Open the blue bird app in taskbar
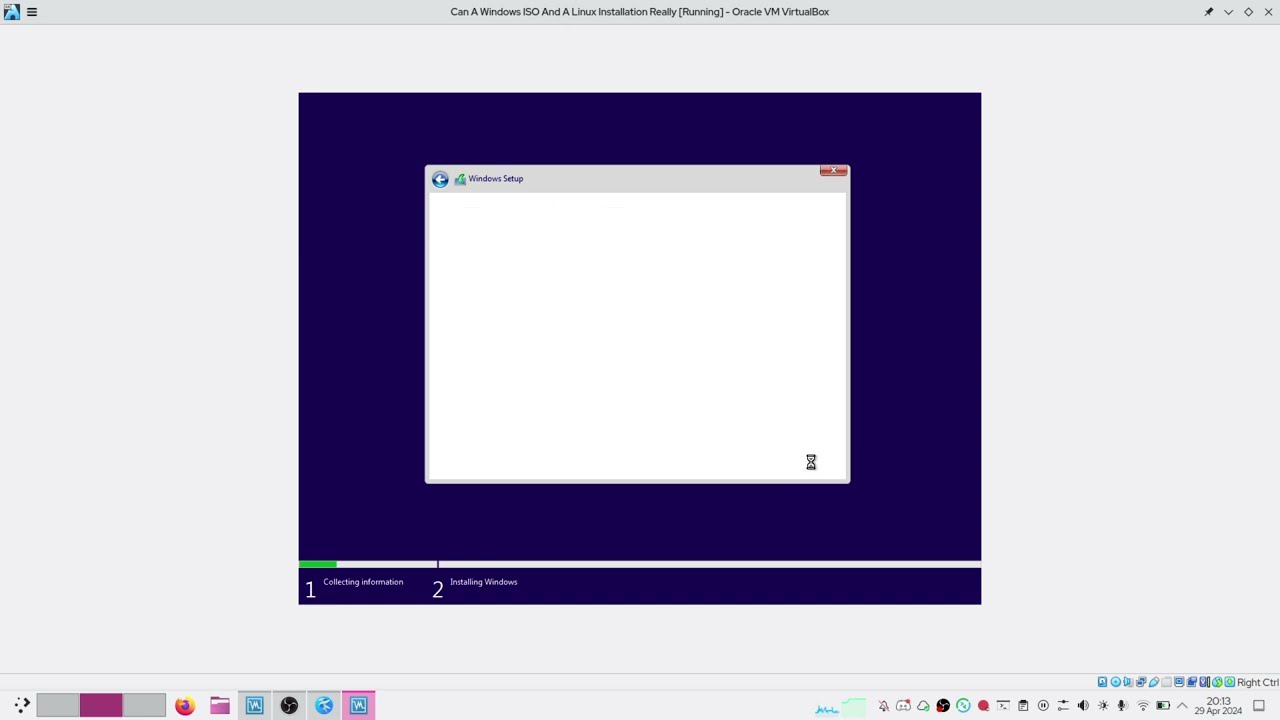This screenshot has height=720, width=1280. pyautogui.click(x=324, y=706)
